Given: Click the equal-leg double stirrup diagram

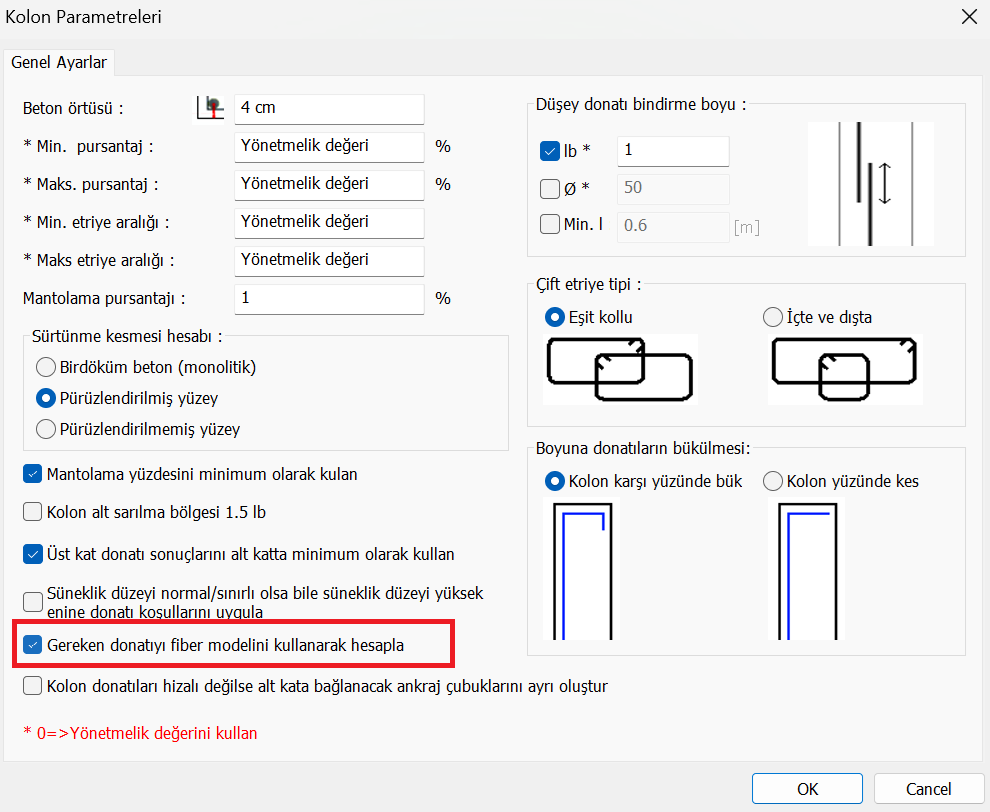Looking at the screenshot, I should [x=620, y=369].
